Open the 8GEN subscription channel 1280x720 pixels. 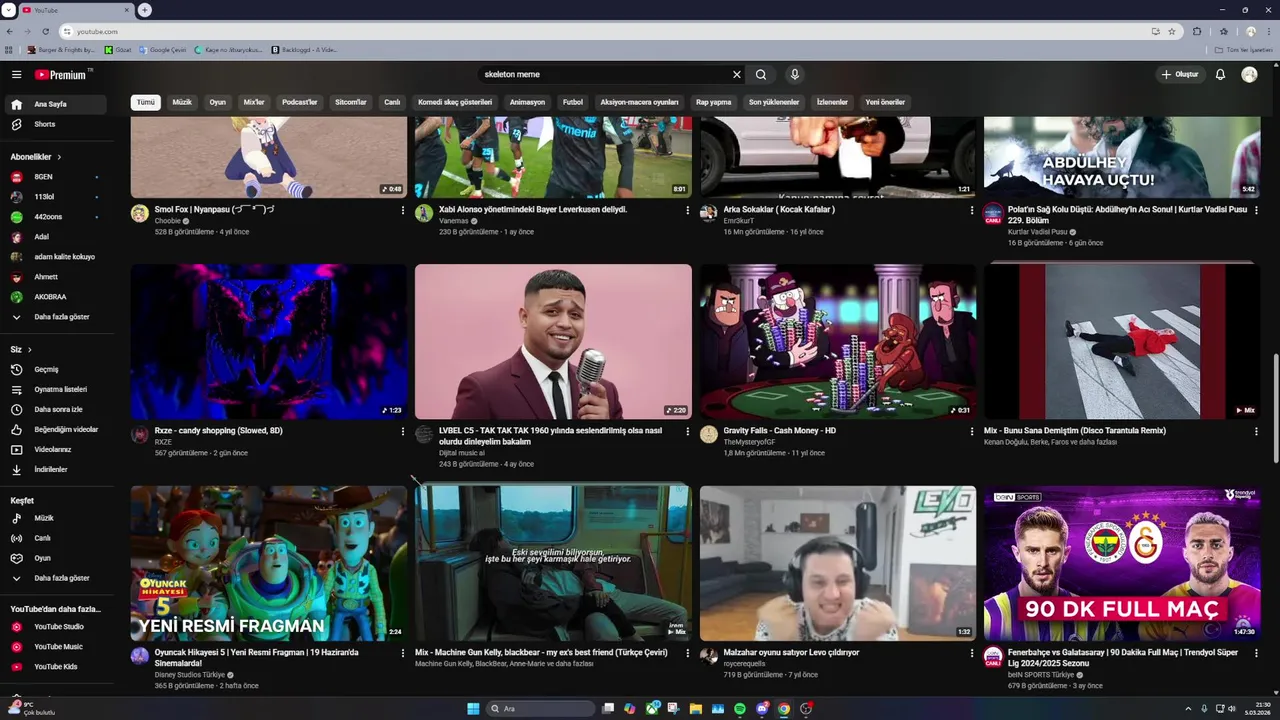point(57,177)
